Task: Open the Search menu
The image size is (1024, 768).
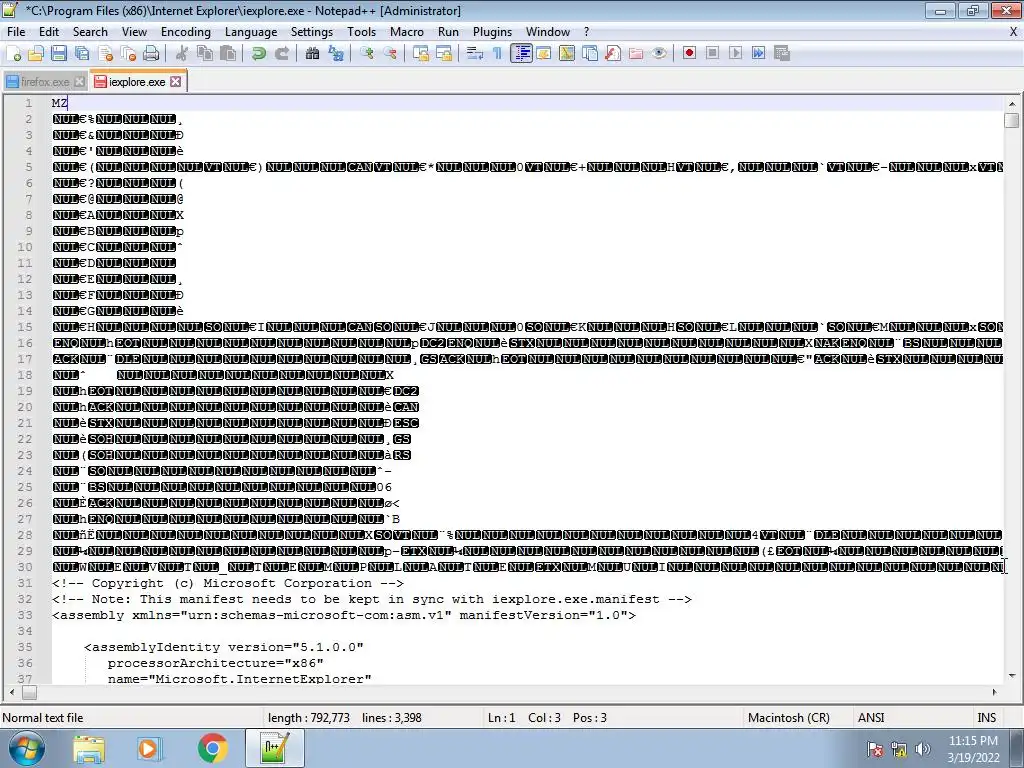Action: tap(90, 32)
